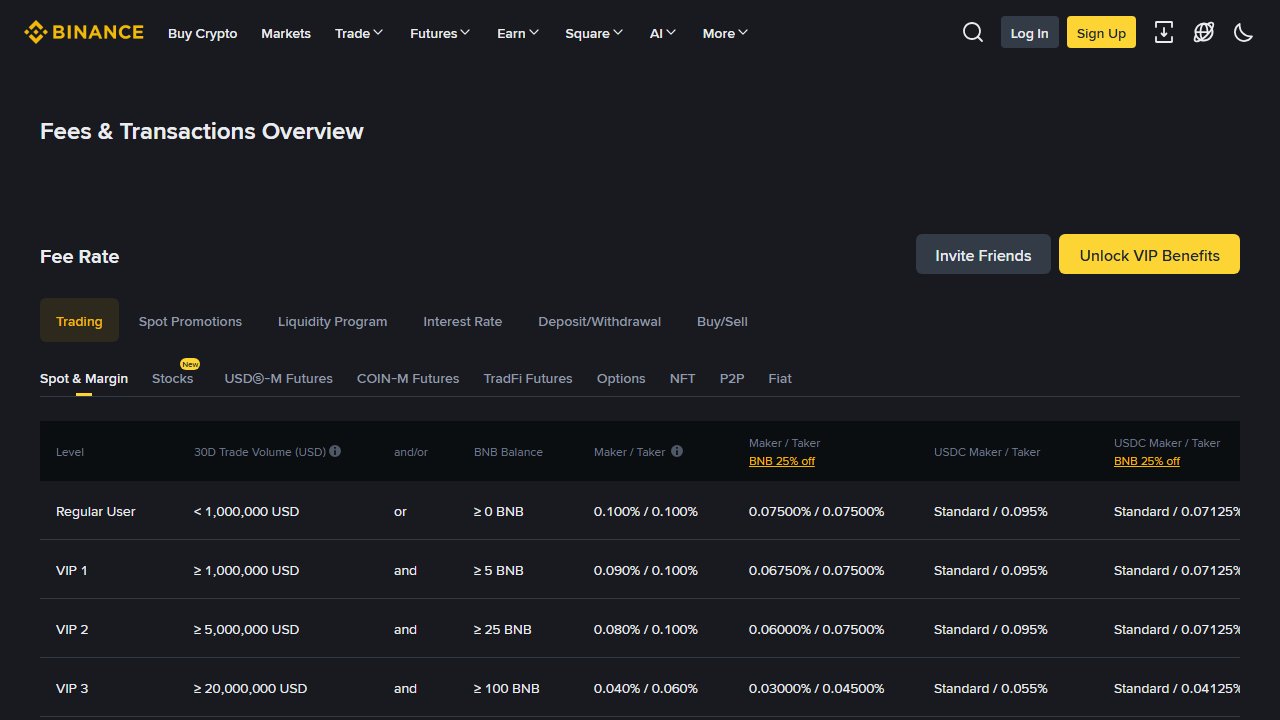1280x720 pixels.
Task: Click the 'Fees & Transactions Overview' heading
Action: click(x=202, y=131)
